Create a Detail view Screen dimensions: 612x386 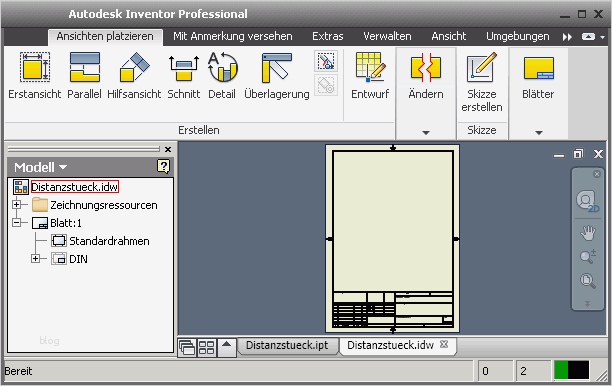(222, 76)
